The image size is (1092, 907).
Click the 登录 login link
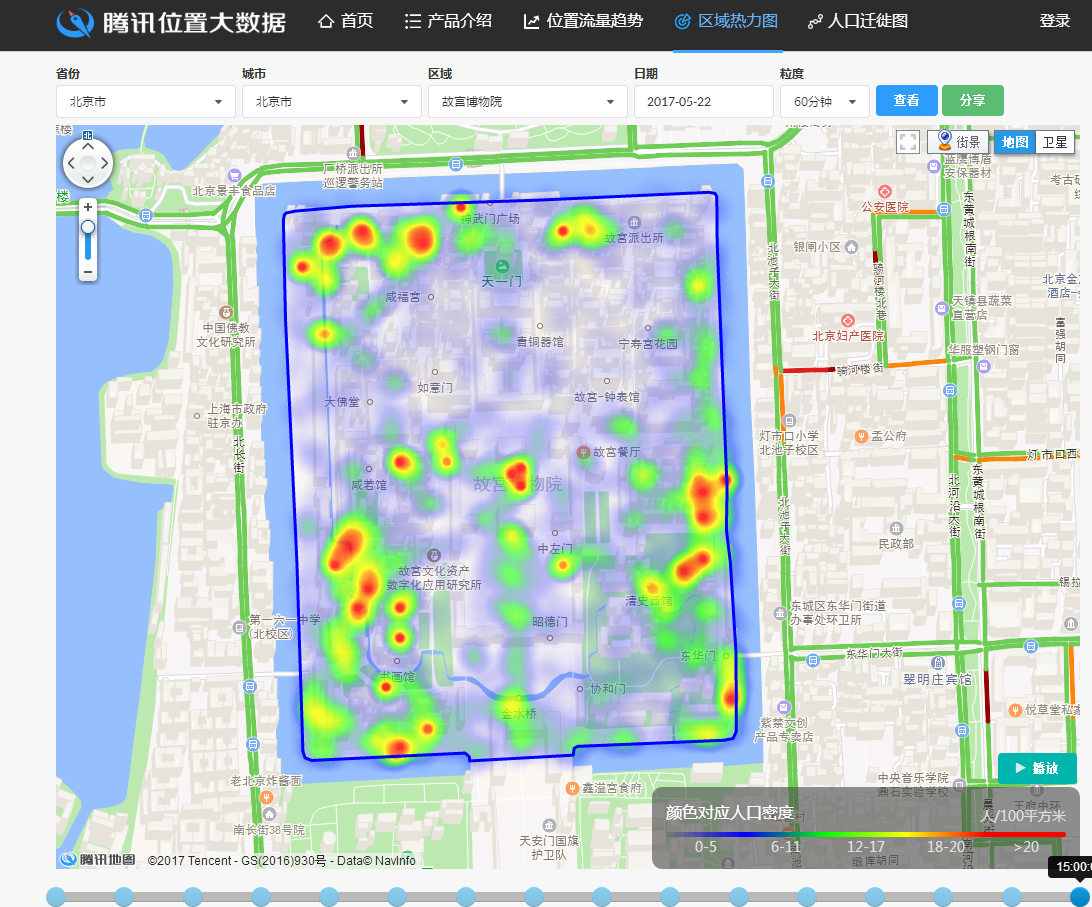(1054, 21)
